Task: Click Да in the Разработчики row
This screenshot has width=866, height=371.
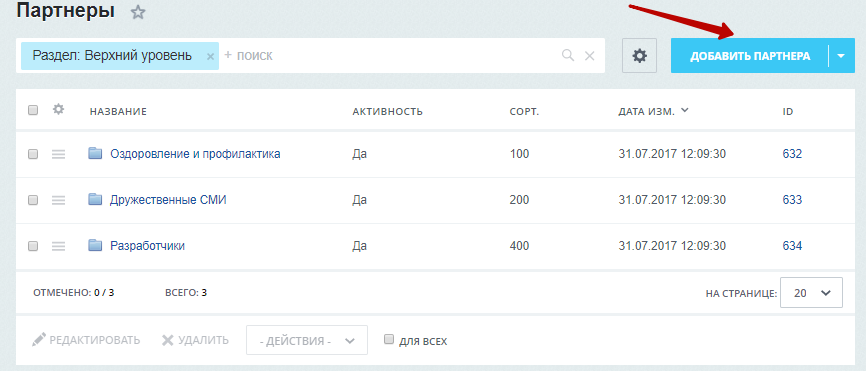Action: [x=360, y=246]
